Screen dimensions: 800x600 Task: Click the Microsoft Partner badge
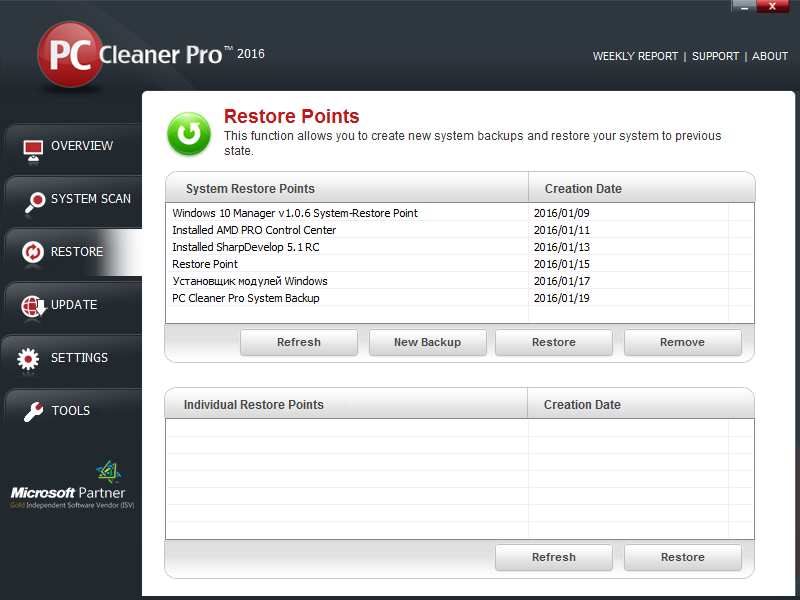[x=72, y=485]
